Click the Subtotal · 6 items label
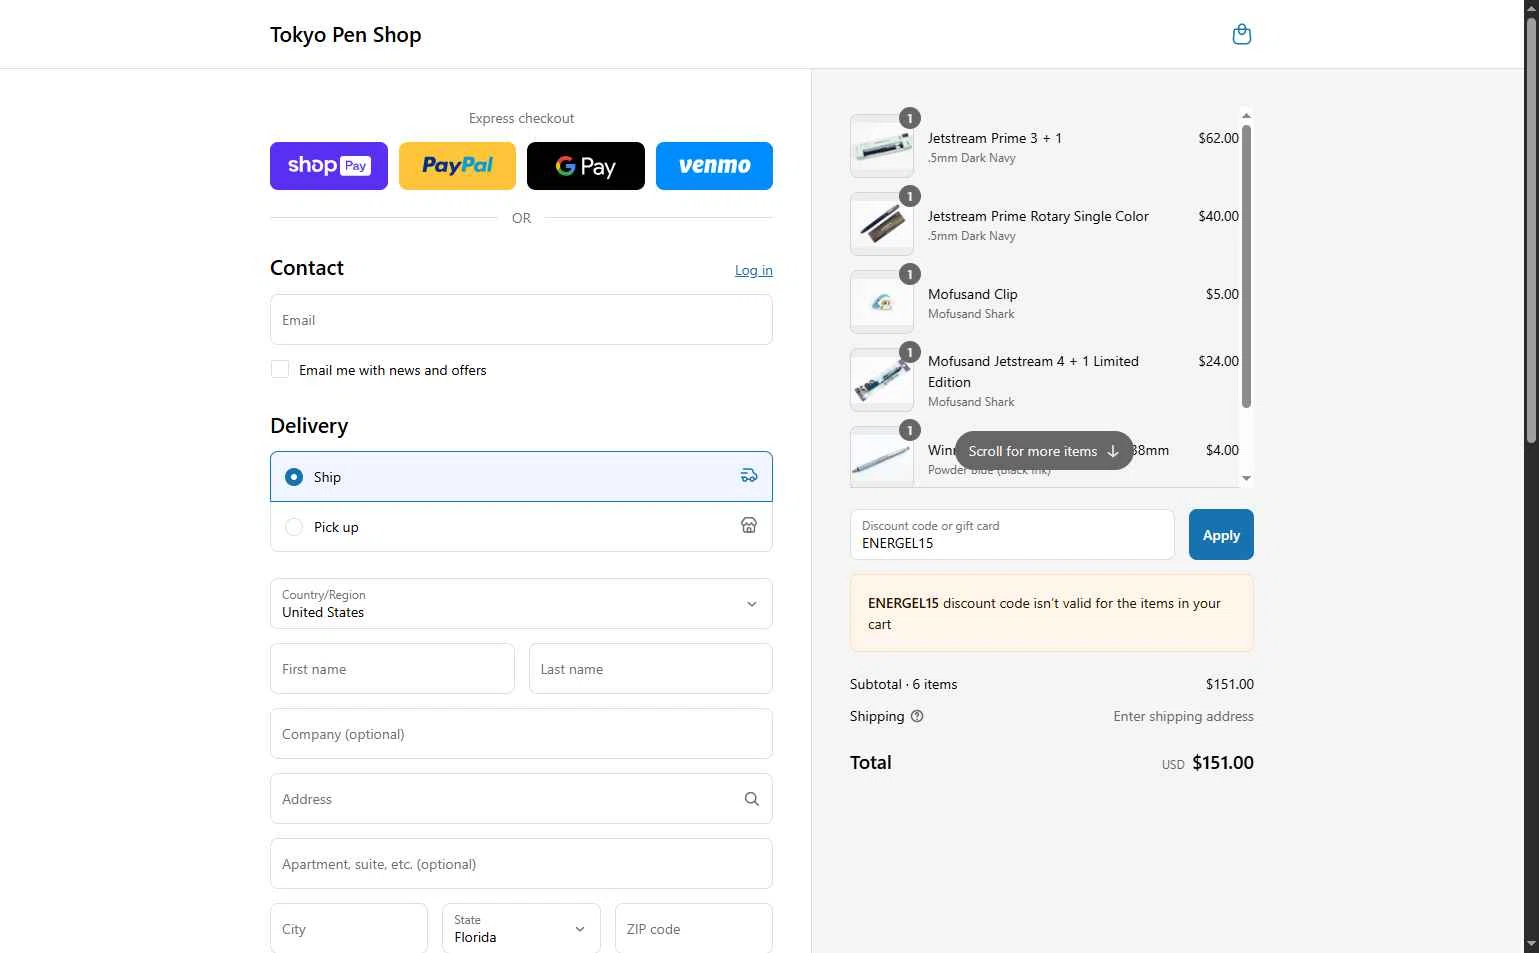Image resolution: width=1539 pixels, height=953 pixels. coord(904,684)
